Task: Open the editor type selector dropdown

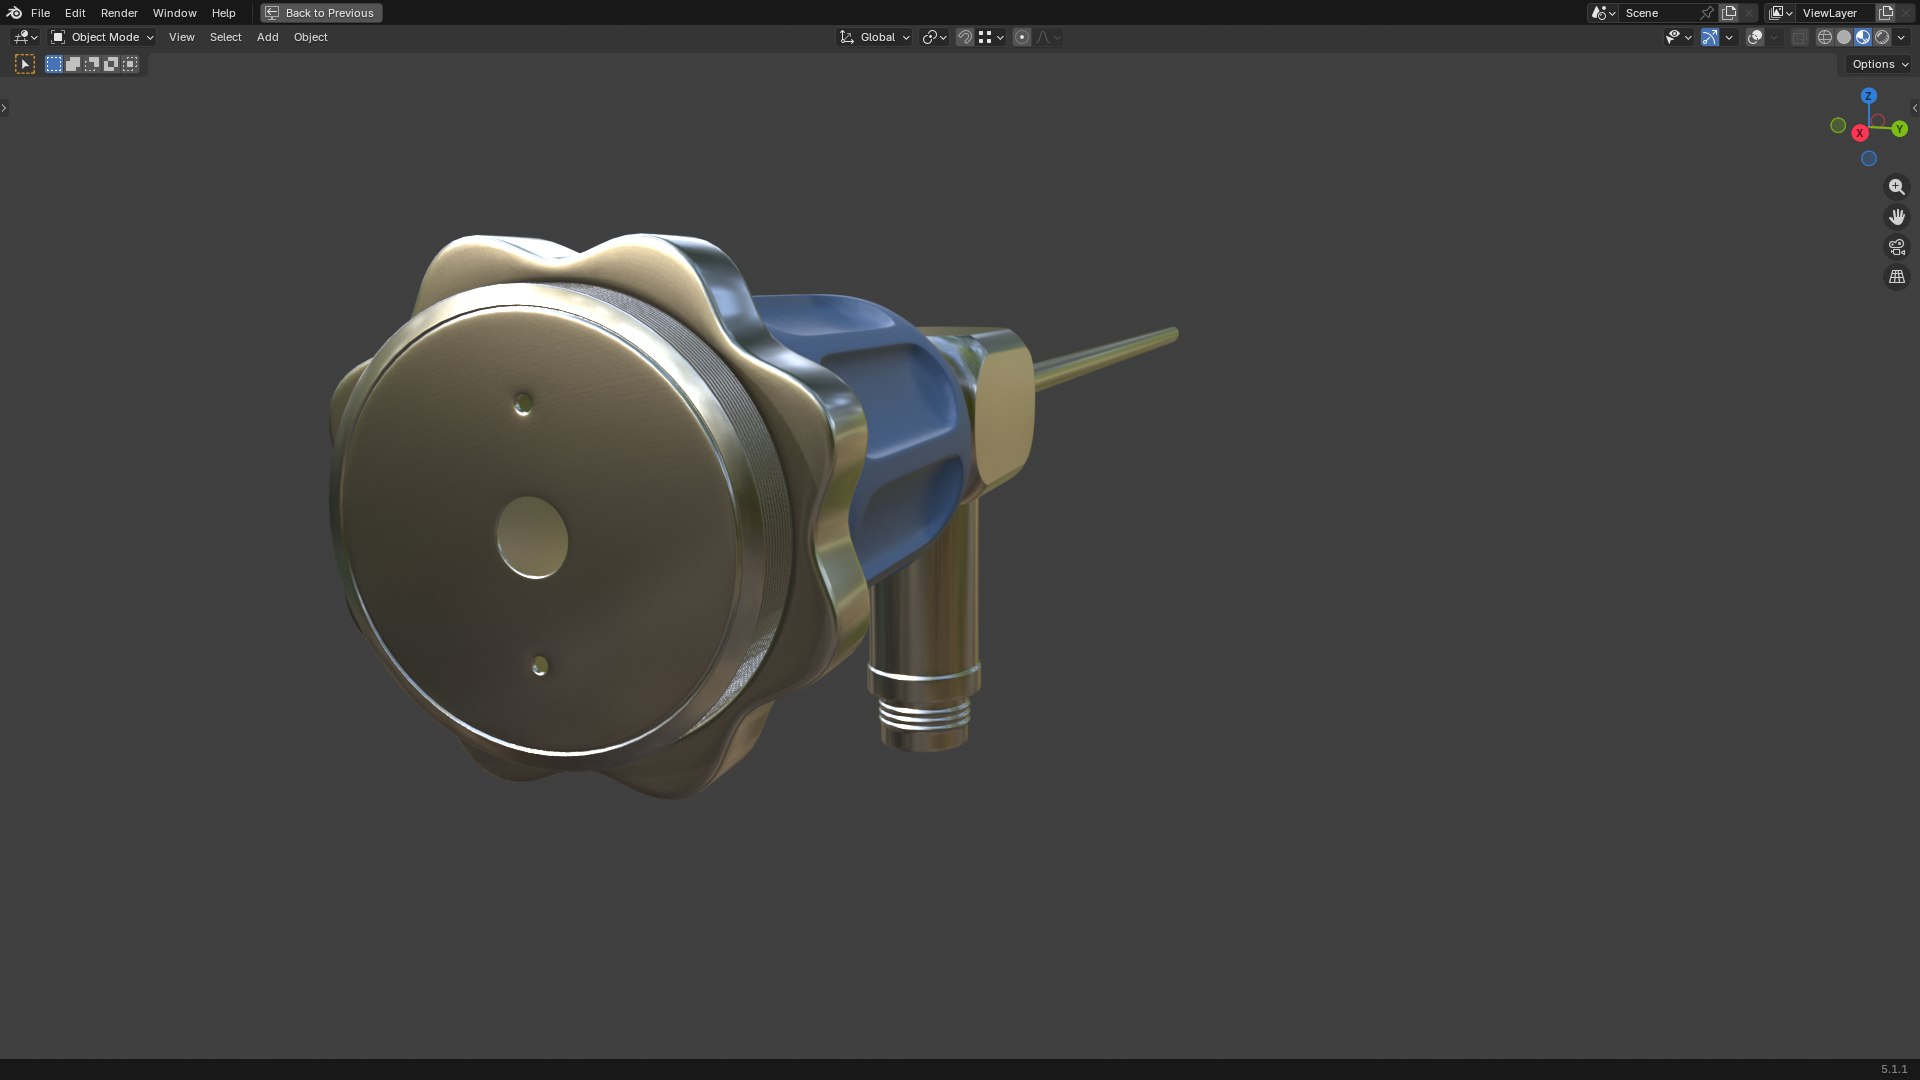Action: click(25, 37)
